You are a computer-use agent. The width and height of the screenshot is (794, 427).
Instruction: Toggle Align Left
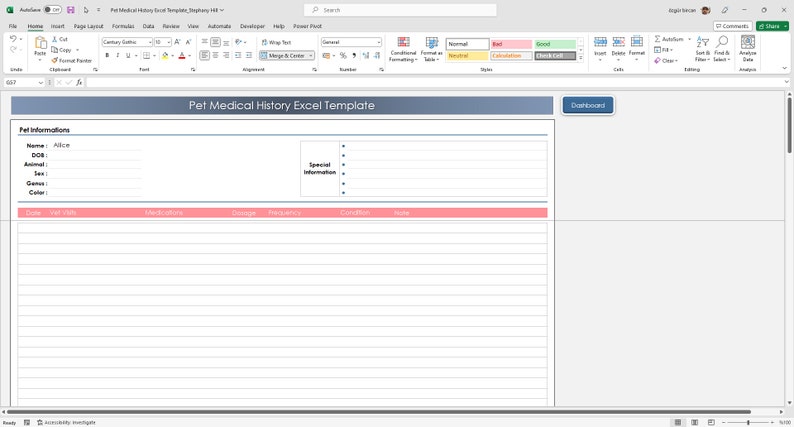click(205, 55)
